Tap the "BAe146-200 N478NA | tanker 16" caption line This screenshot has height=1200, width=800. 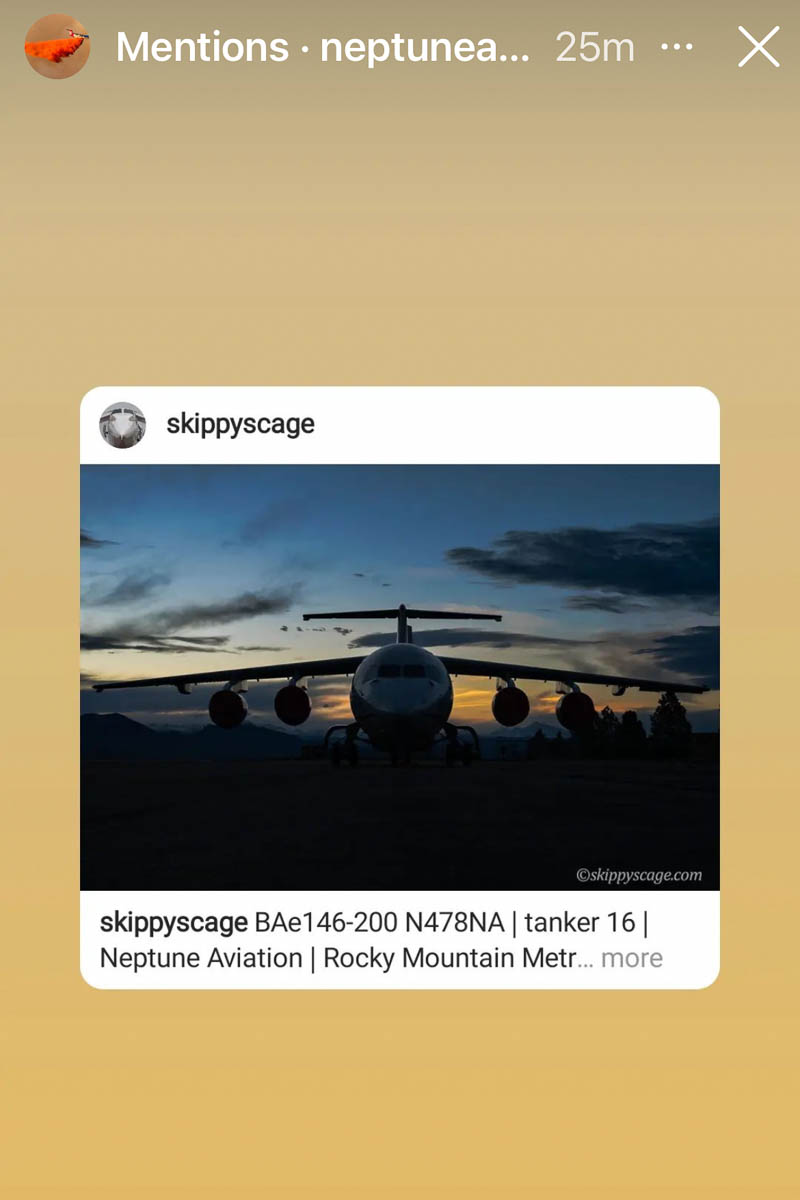click(x=445, y=922)
